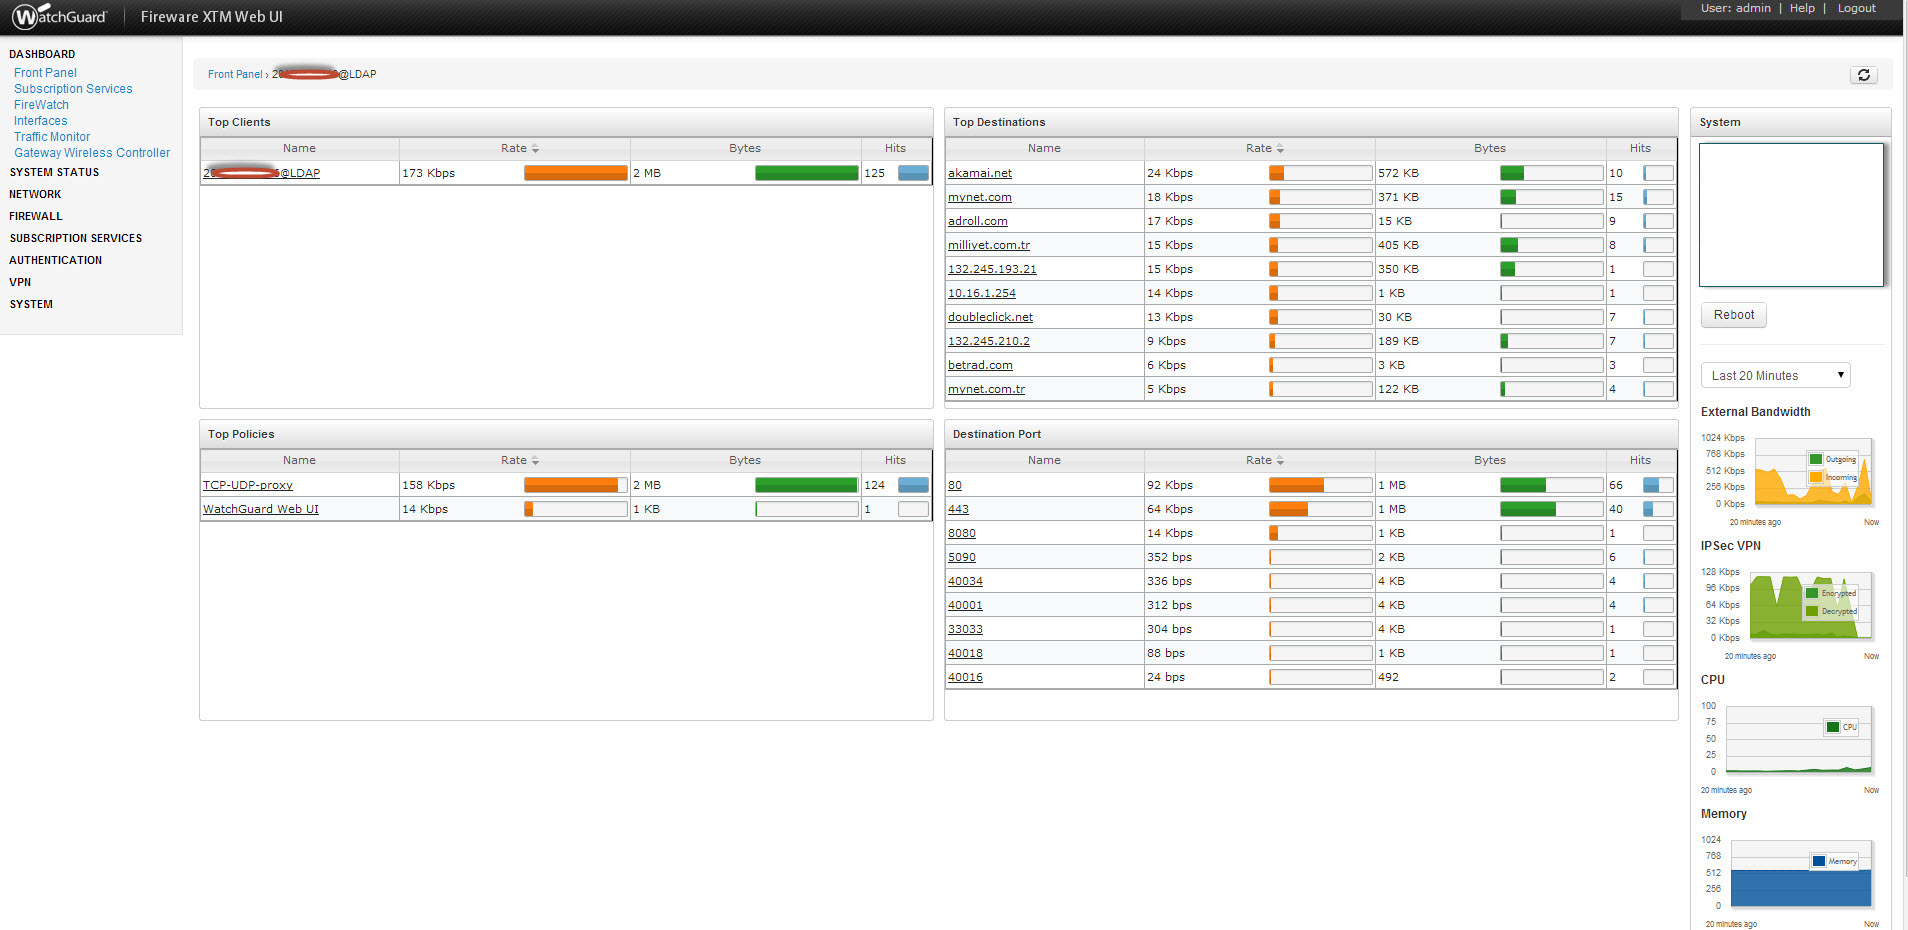Image resolution: width=1908 pixels, height=930 pixels.
Task: Click the Help link
Action: (x=1802, y=8)
